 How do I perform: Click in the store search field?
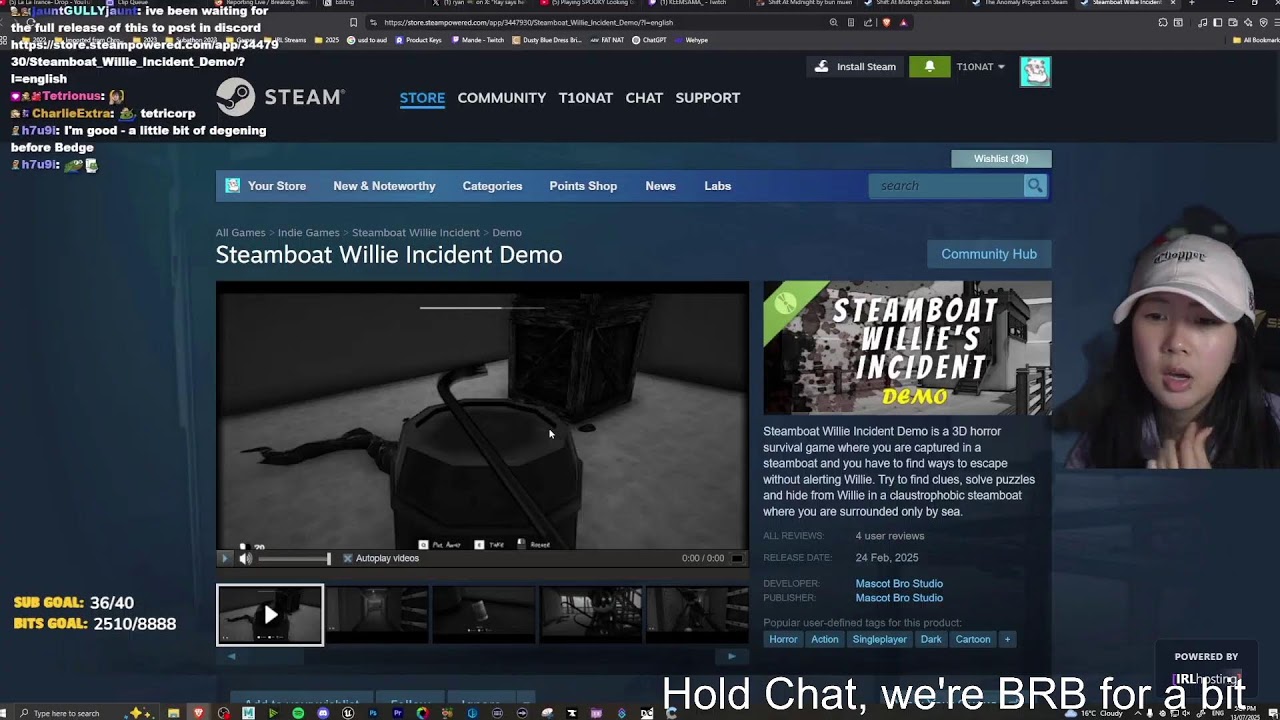pyautogui.click(x=946, y=186)
